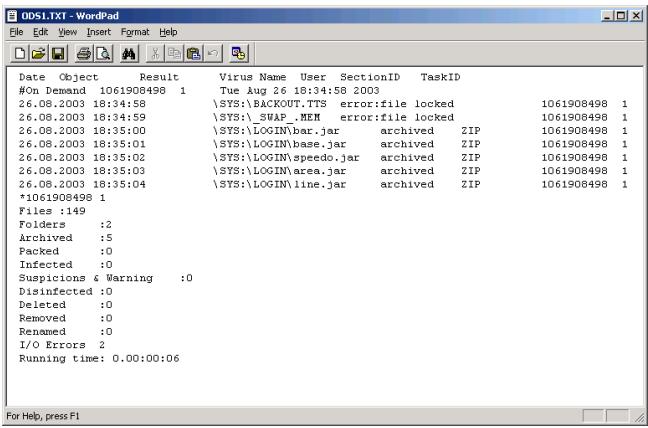Click the 'Packed :0' line
648x428 pixels.
(x=65, y=251)
